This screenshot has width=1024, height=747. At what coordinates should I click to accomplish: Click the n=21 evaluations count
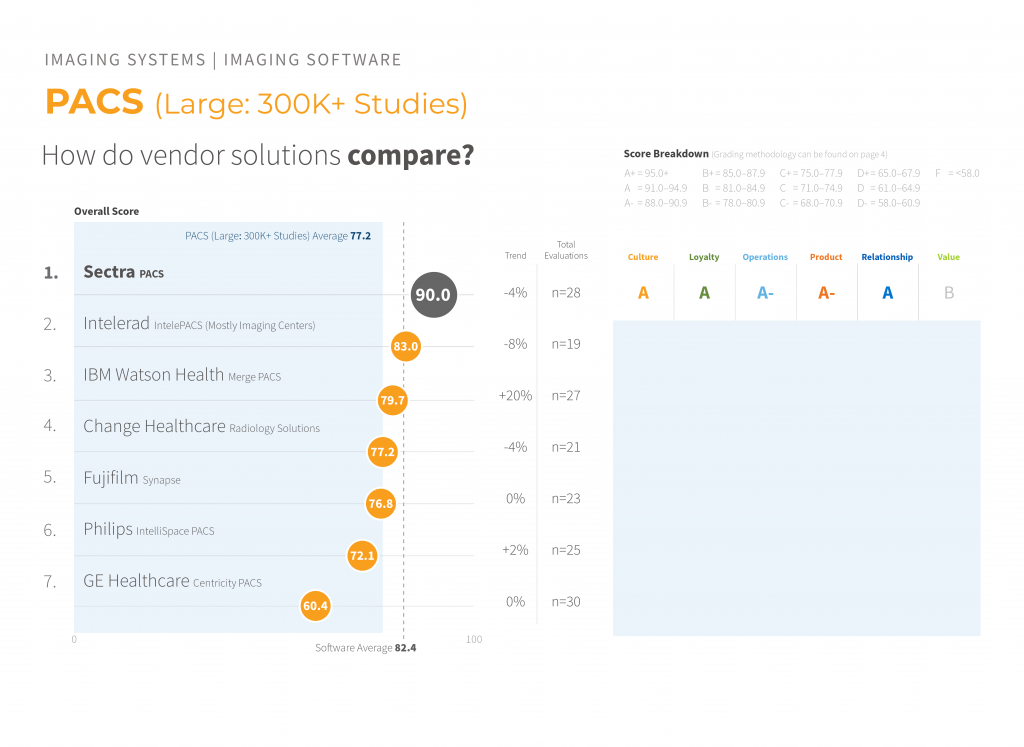(x=566, y=447)
